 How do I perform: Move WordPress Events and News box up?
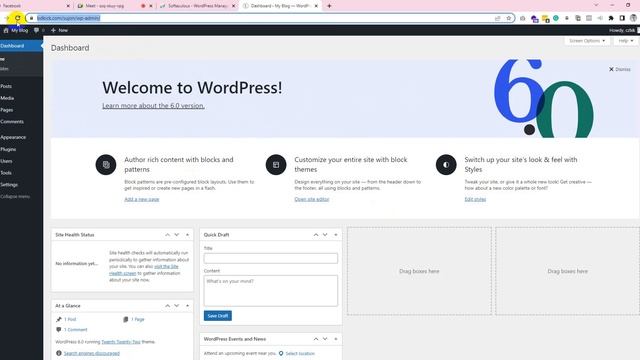pyautogui.click(x=316, y=339)
